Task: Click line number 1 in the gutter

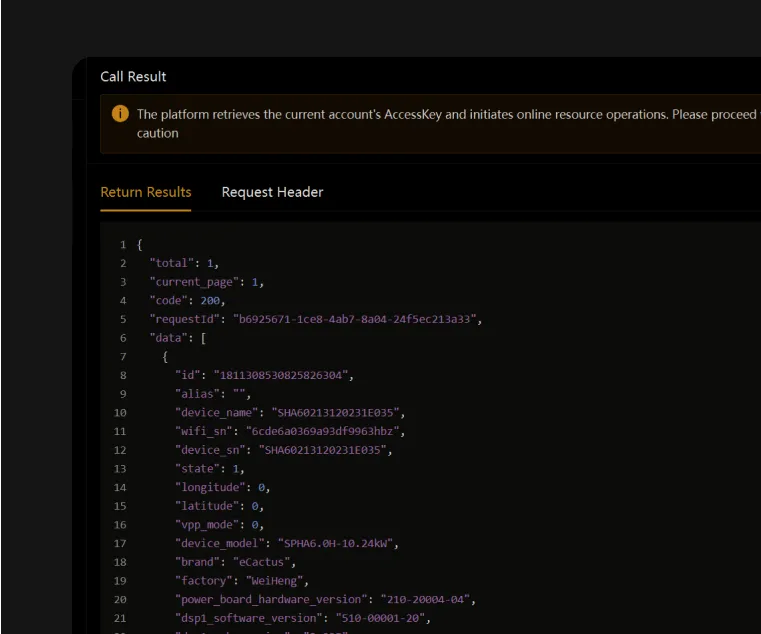Action: click(123, 245)
